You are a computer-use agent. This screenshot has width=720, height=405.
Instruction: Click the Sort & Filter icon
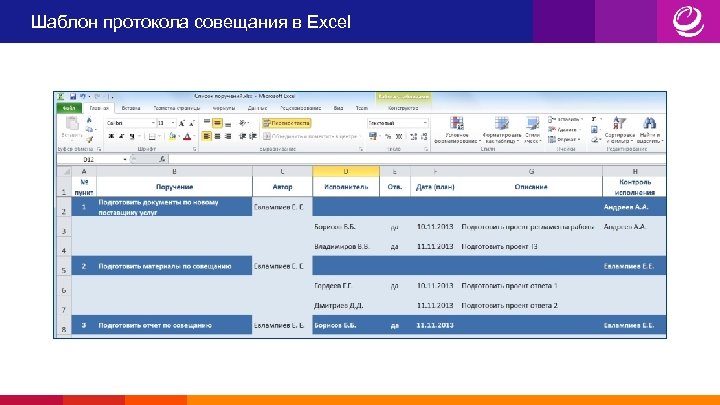[x=619, y=123]
